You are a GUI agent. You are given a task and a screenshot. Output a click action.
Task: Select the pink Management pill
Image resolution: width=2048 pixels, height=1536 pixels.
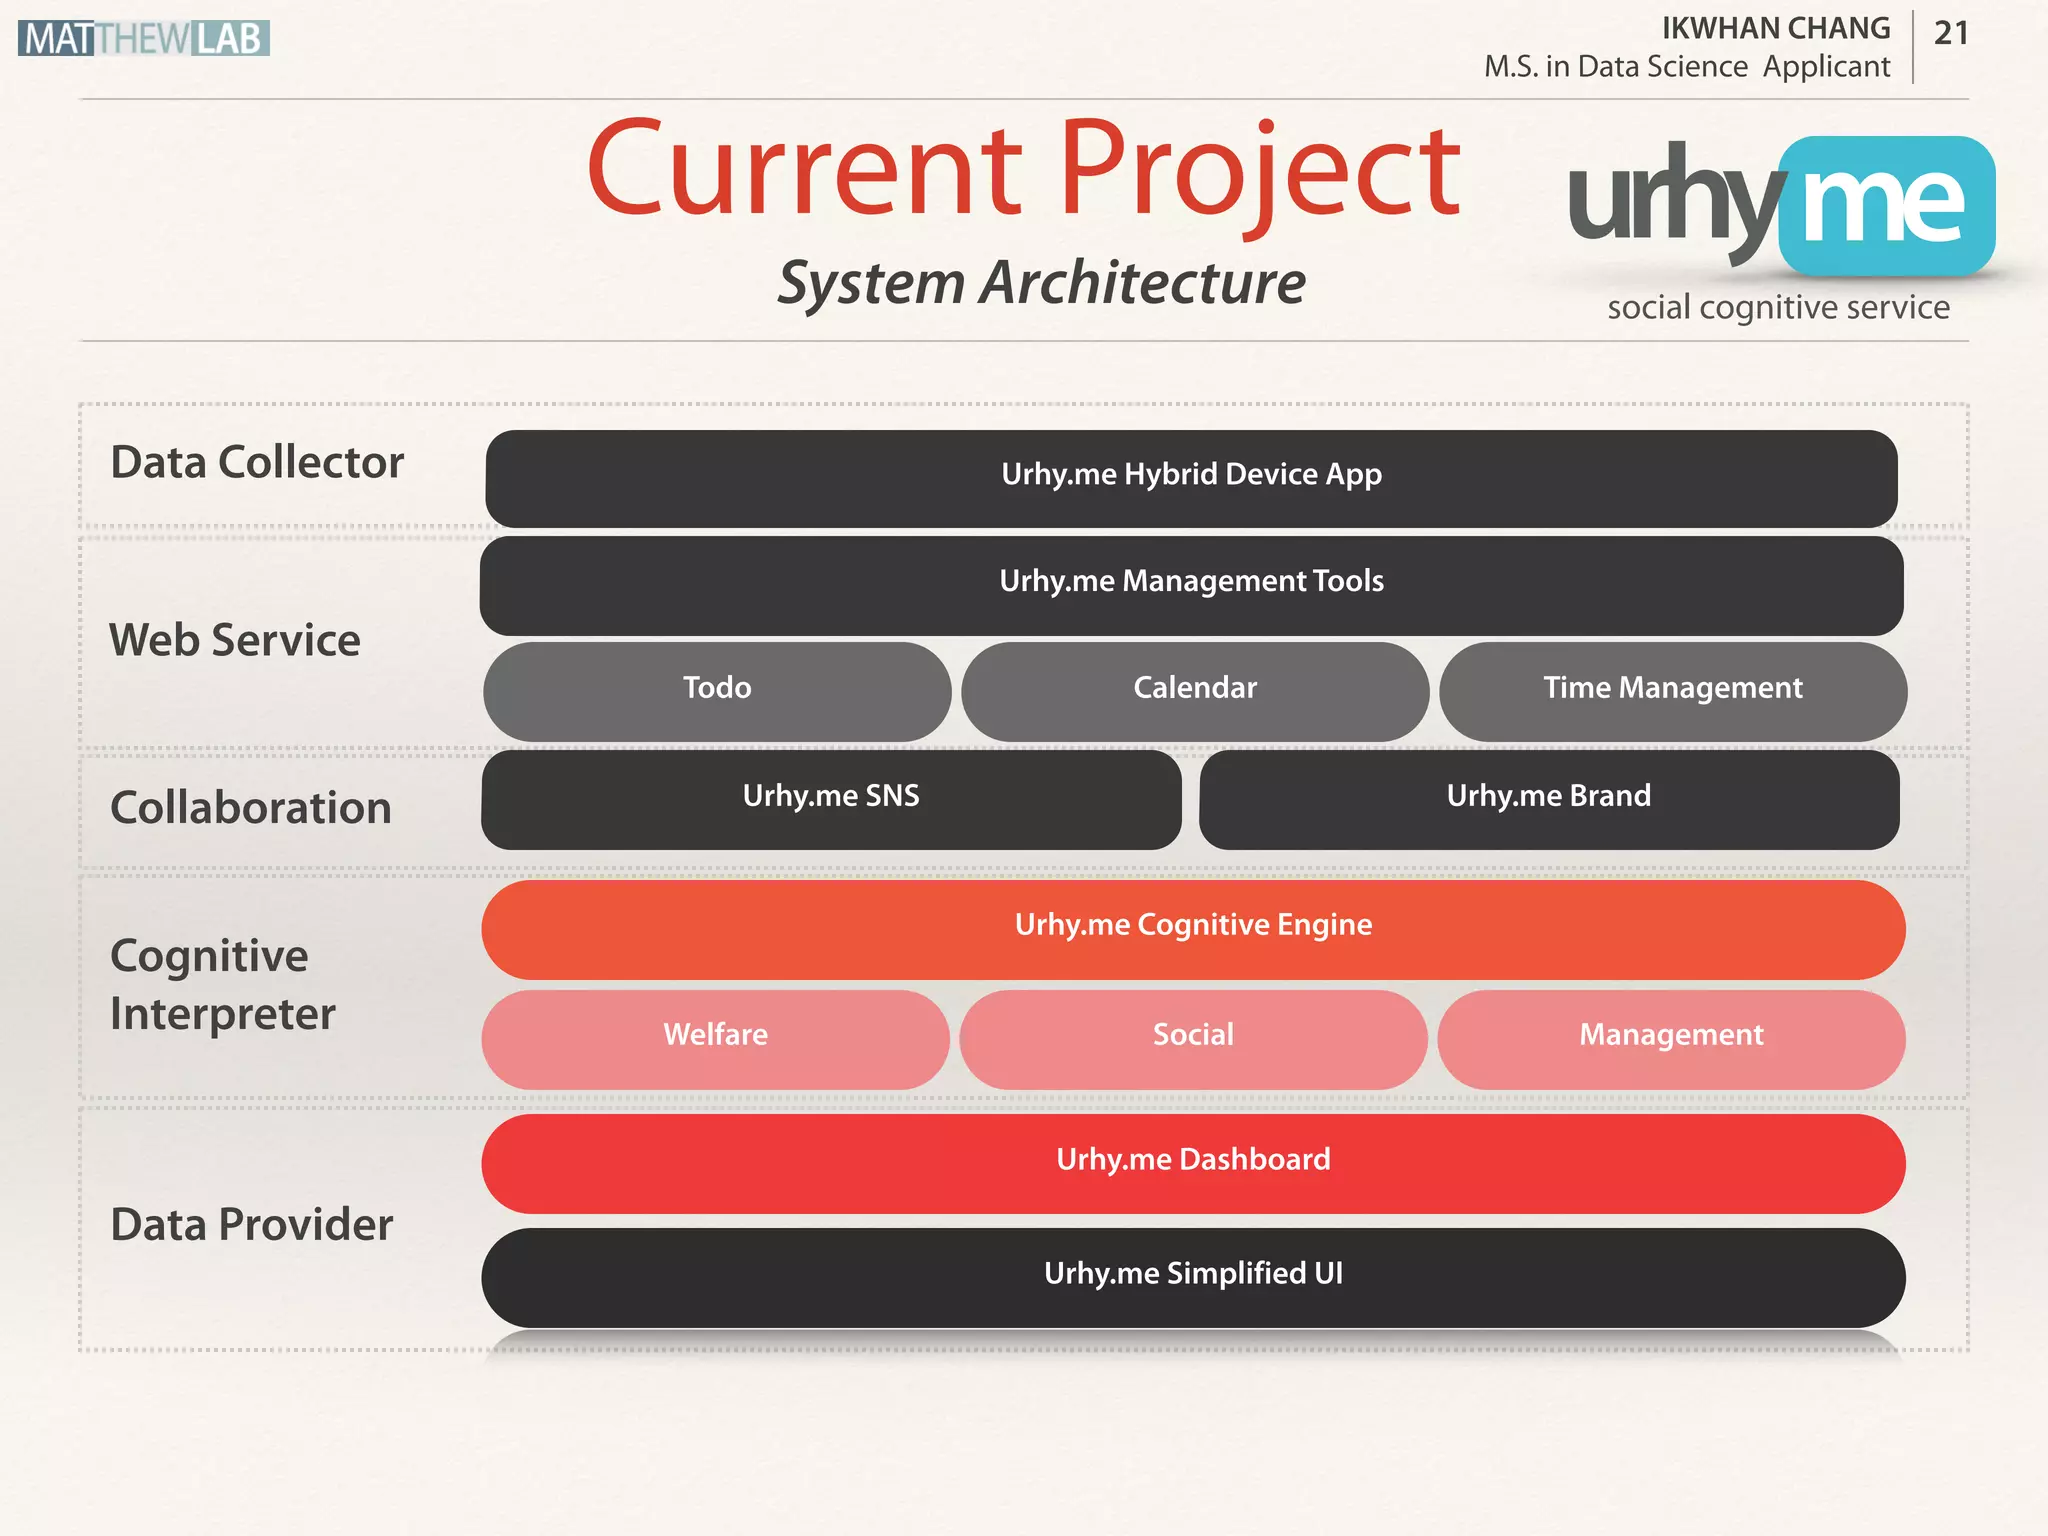[1670, 1038]
